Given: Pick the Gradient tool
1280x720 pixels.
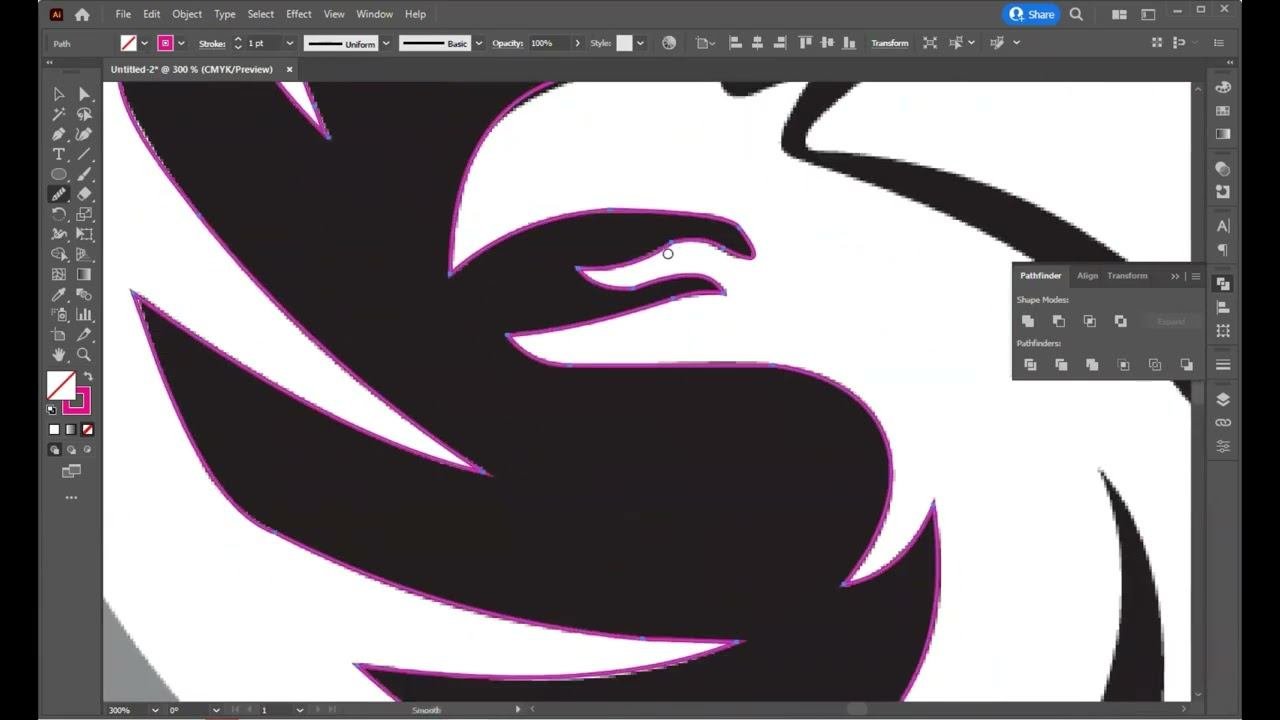Looking at the screenshot, I should pyautogui.click(x=84, y=274).
